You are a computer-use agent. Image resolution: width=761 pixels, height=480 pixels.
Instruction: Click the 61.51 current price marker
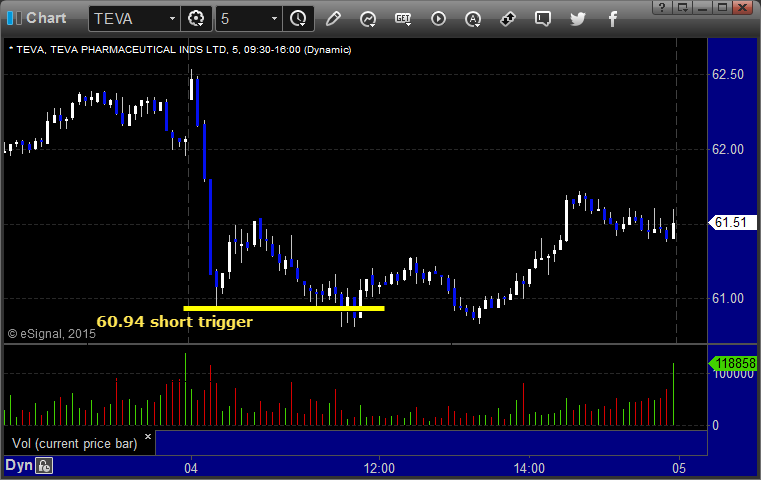coord(732,223)
